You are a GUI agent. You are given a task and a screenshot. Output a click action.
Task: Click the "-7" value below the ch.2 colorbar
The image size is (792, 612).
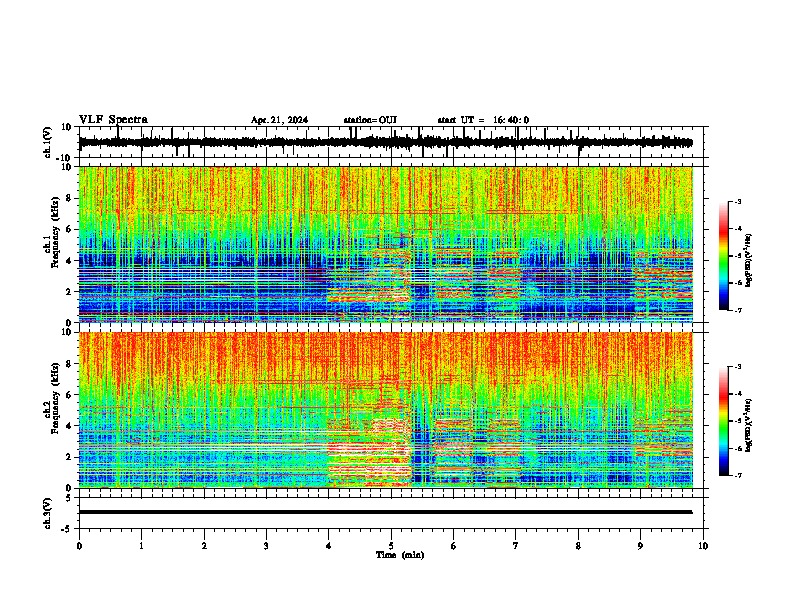(737, 476)
